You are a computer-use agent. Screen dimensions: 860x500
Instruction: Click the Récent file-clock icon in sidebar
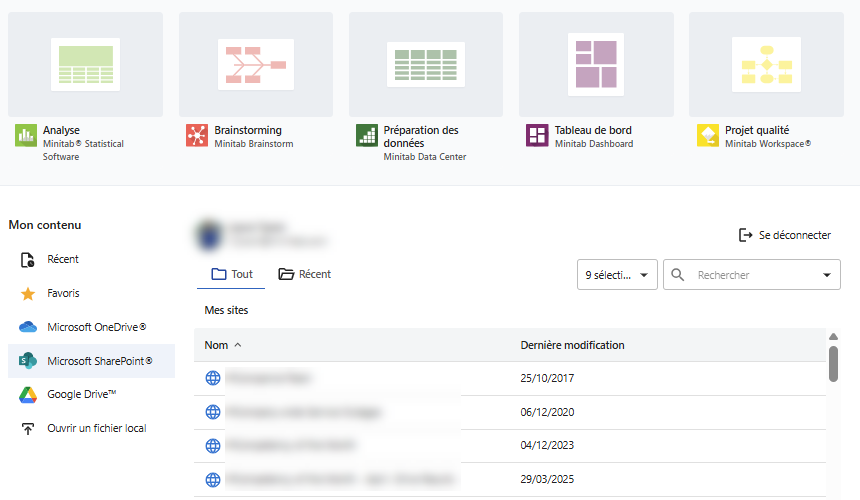pyautogui.click(x=27, y=260)
